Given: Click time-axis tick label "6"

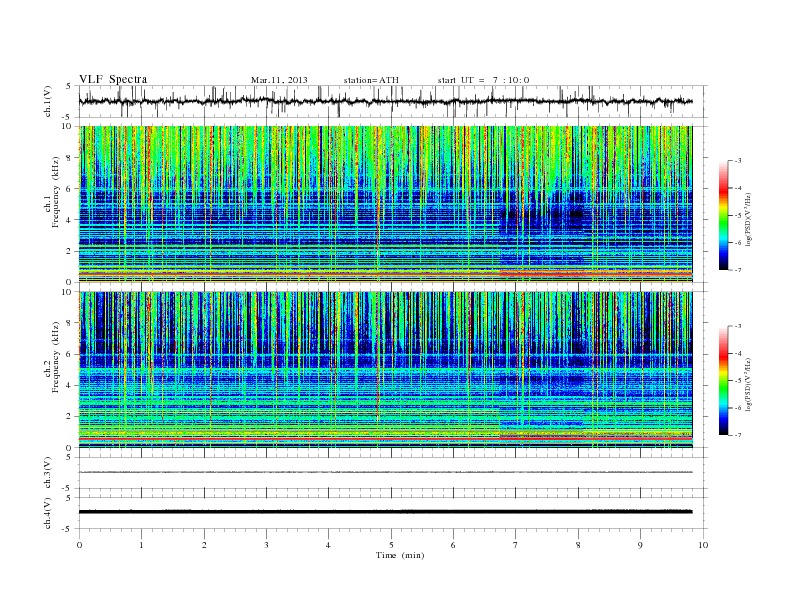Looking at the screenshot, I should point(453,545).
